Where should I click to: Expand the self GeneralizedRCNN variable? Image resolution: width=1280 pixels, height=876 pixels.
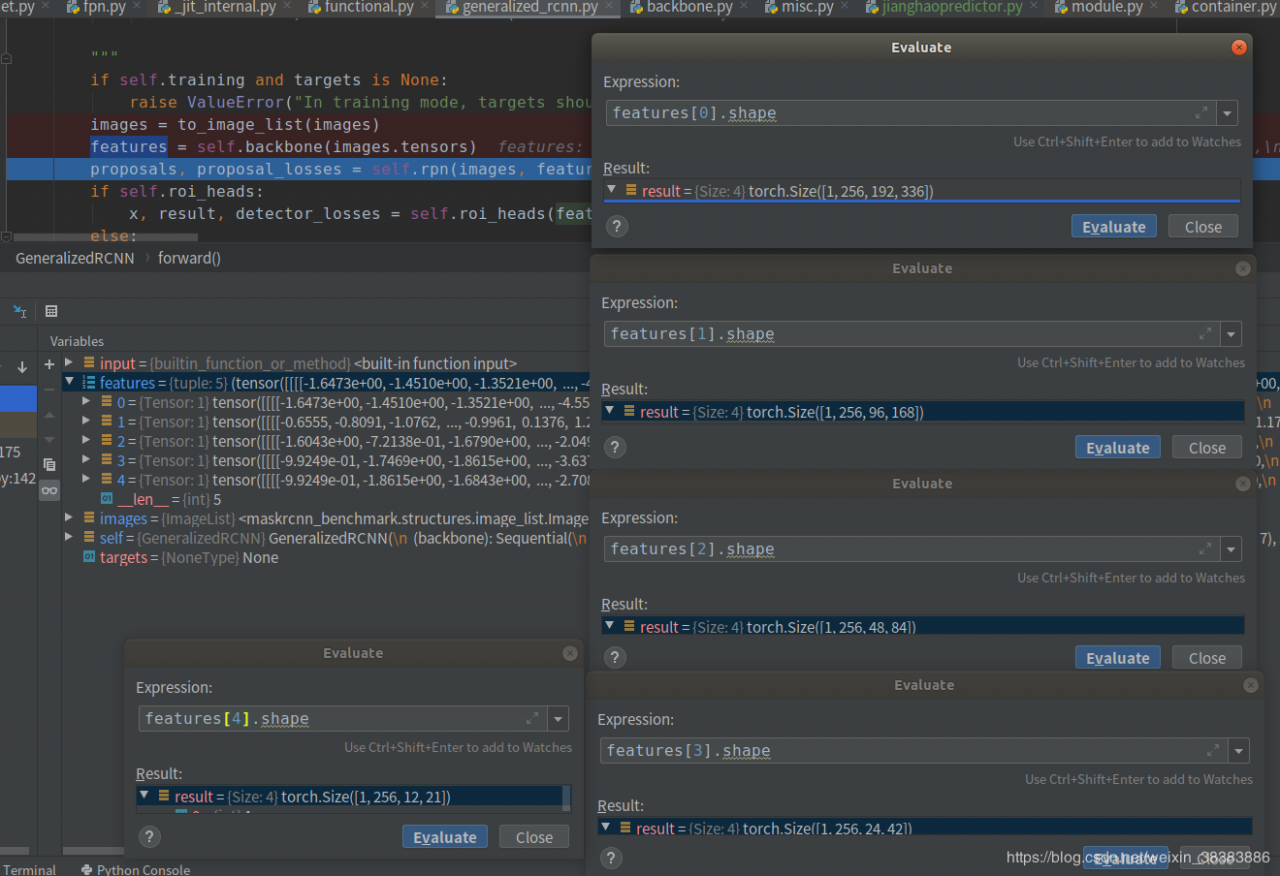click(x=69, y=538)
